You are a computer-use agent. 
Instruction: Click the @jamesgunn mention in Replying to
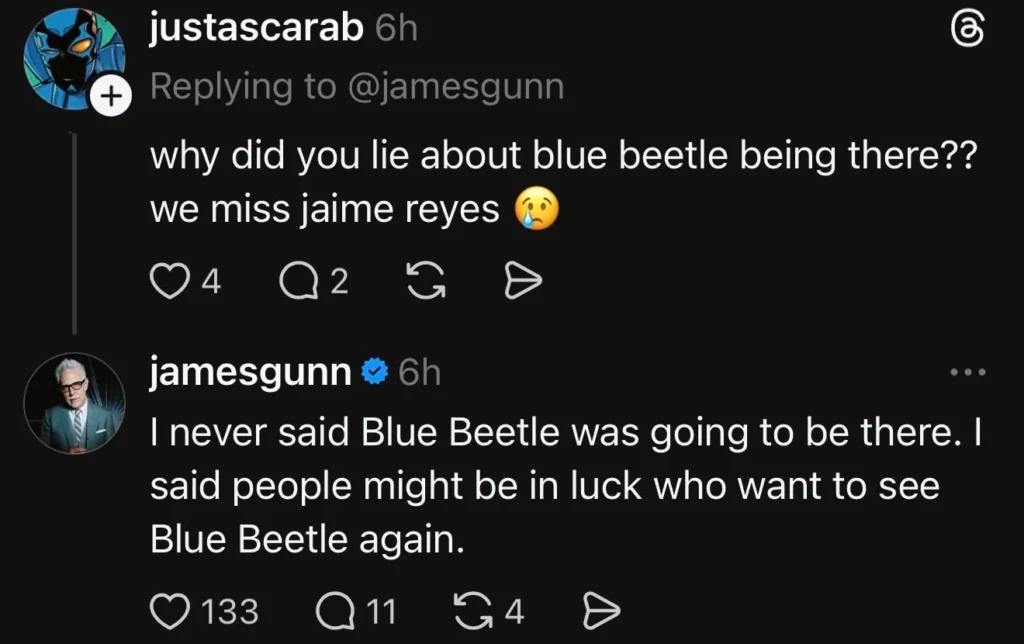(456, 86)
